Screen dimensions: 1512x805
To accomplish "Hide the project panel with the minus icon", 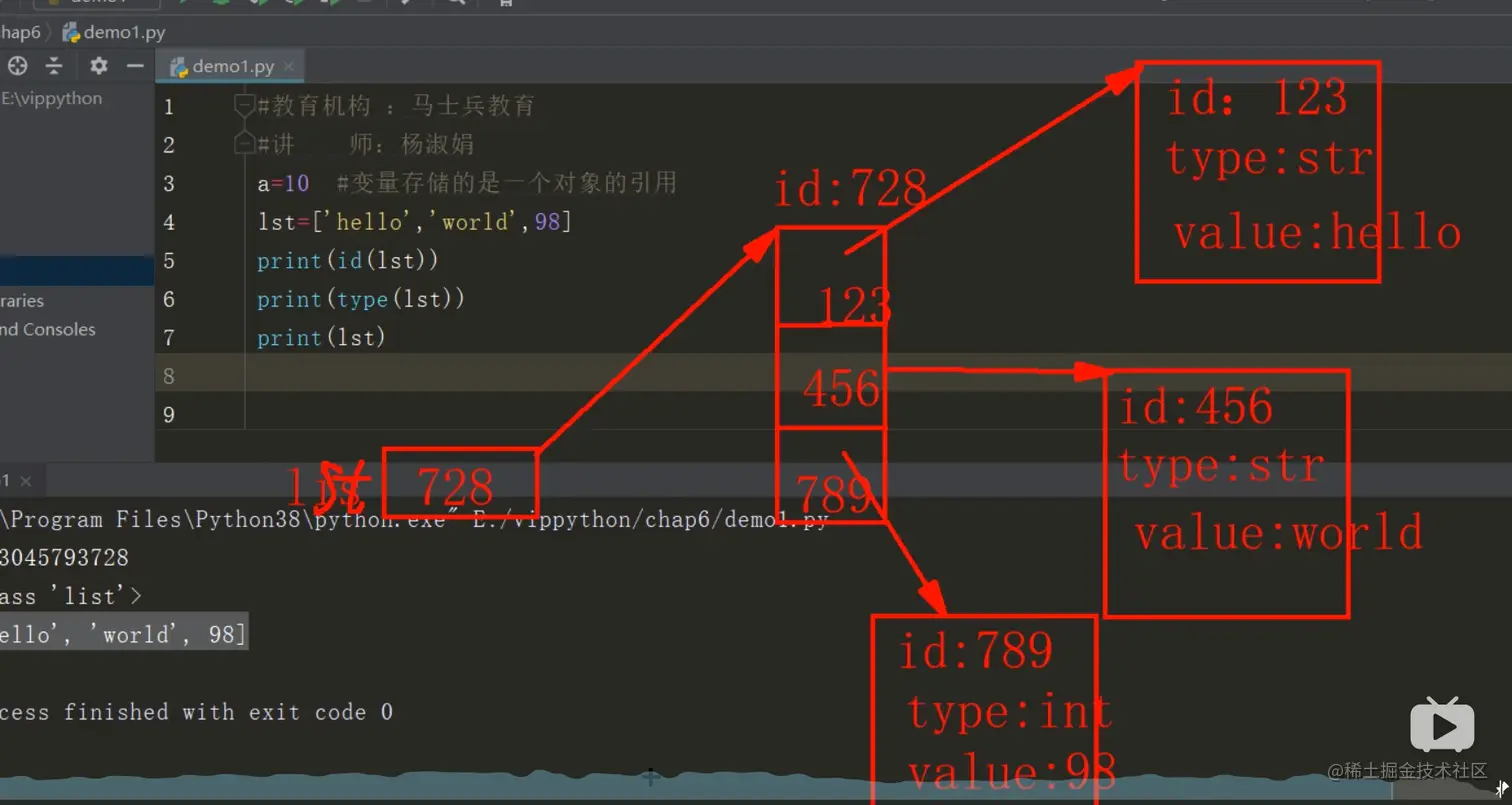I will pyautogui.click(x=135, y=66).
